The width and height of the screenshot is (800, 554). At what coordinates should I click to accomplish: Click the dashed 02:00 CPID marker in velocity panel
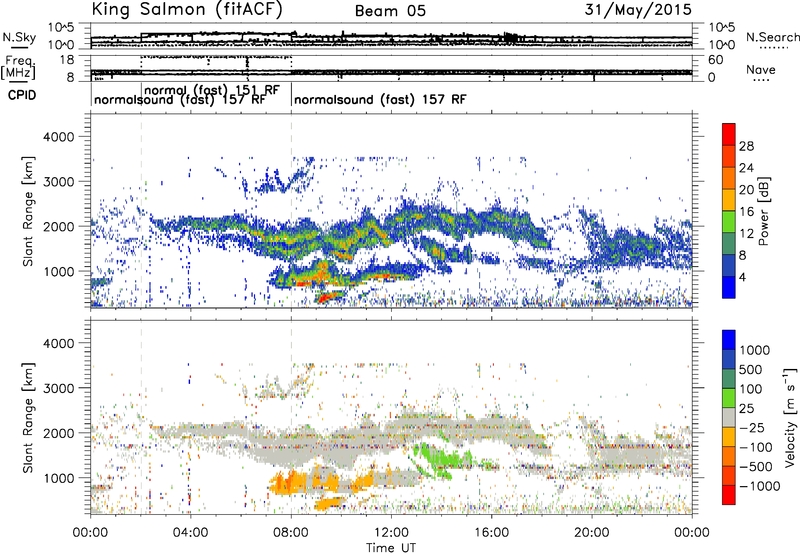(141, 417)
